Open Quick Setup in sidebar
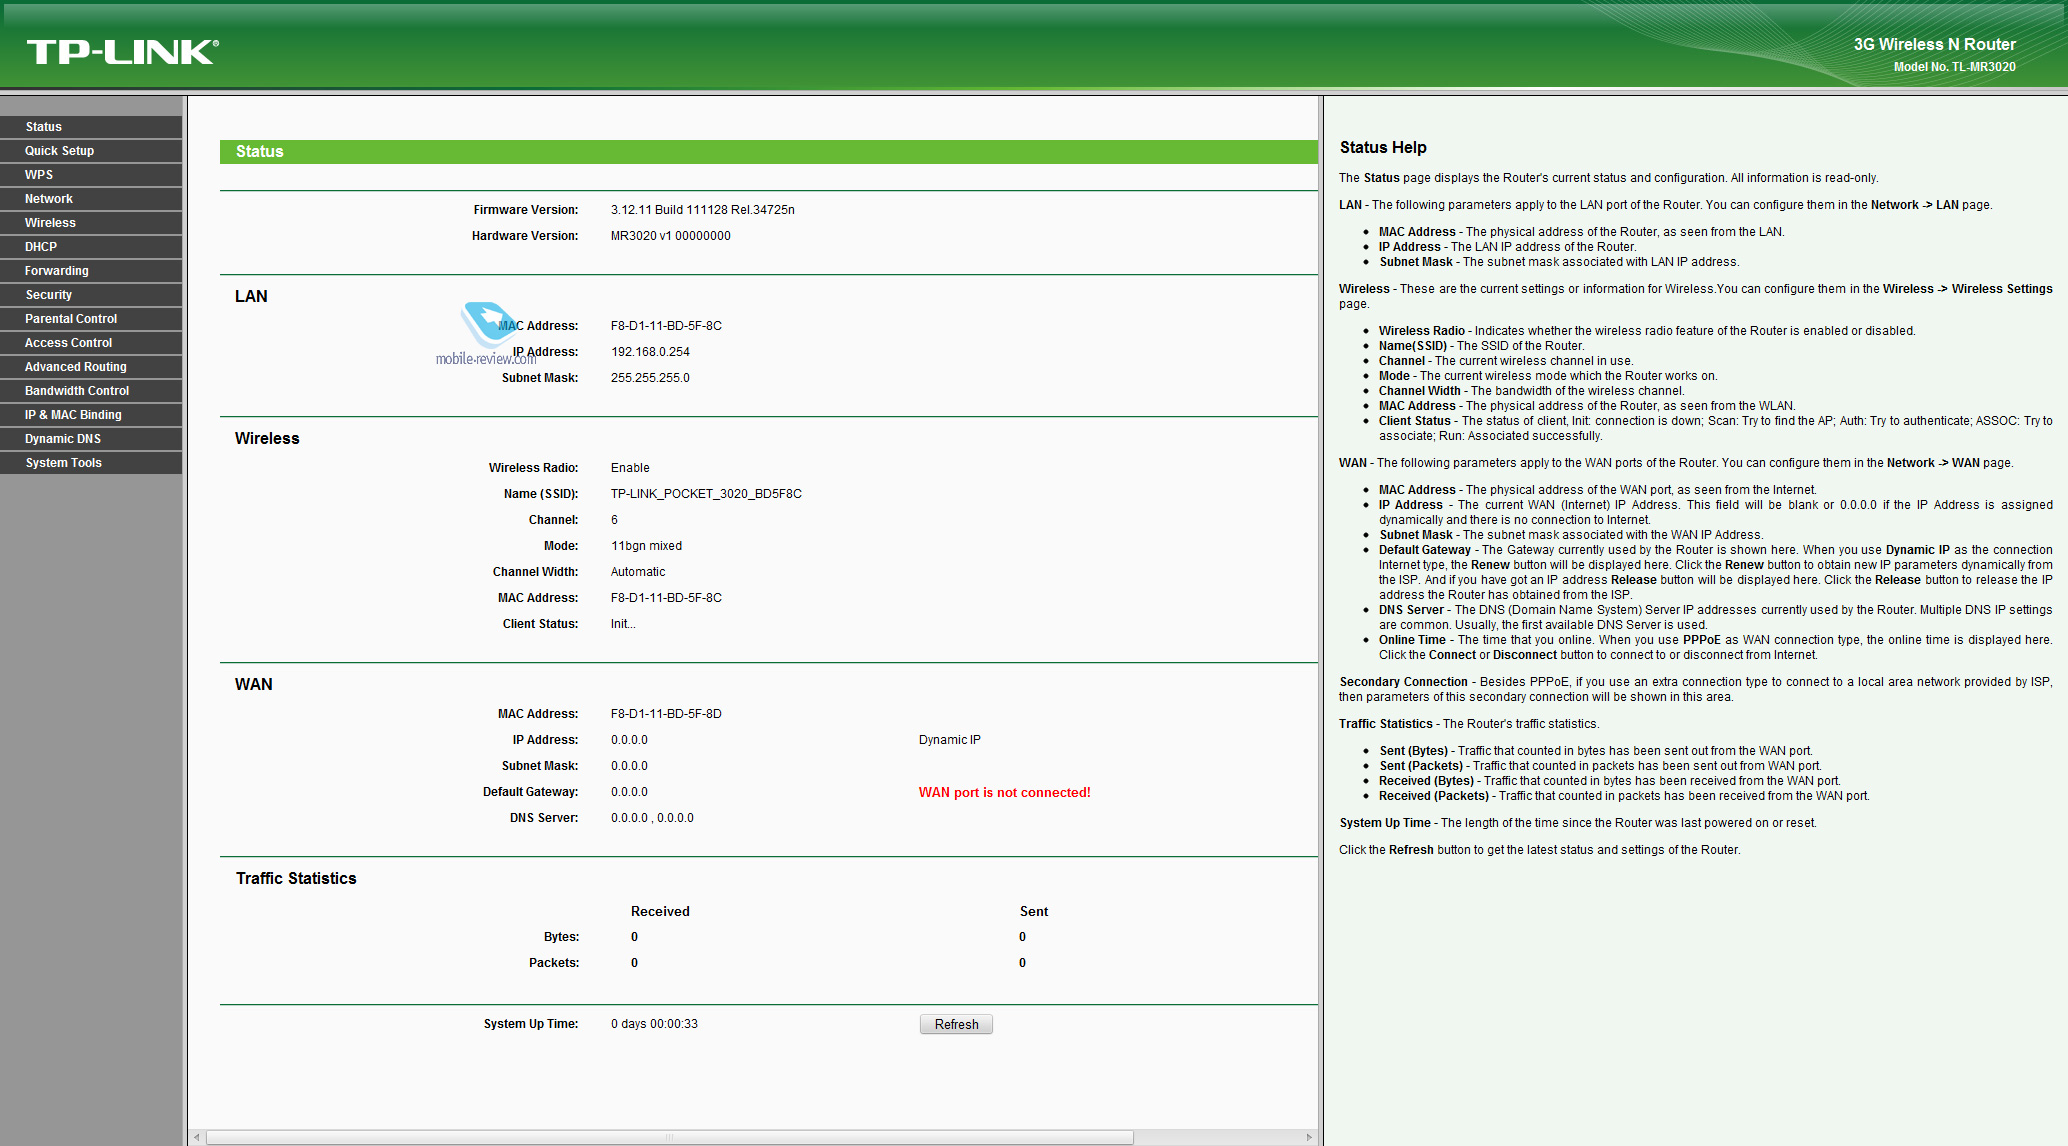This screenshot has height=1146, width=2068. (91, 151)
